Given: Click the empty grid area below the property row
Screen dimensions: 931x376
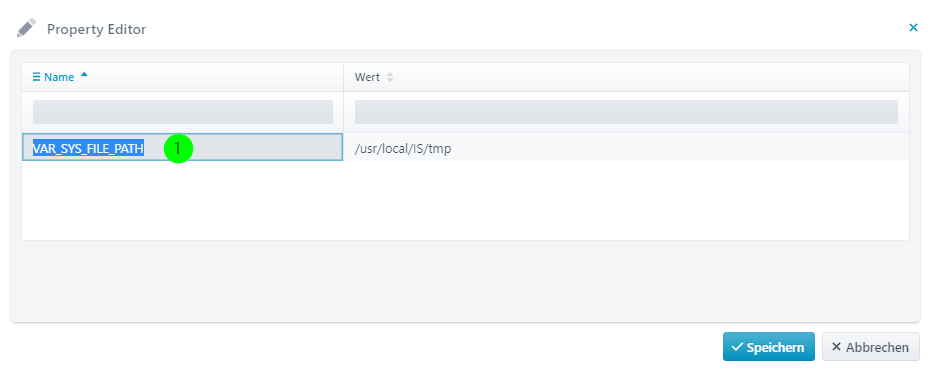Looking at the screenshot, I should coord(466,200).
